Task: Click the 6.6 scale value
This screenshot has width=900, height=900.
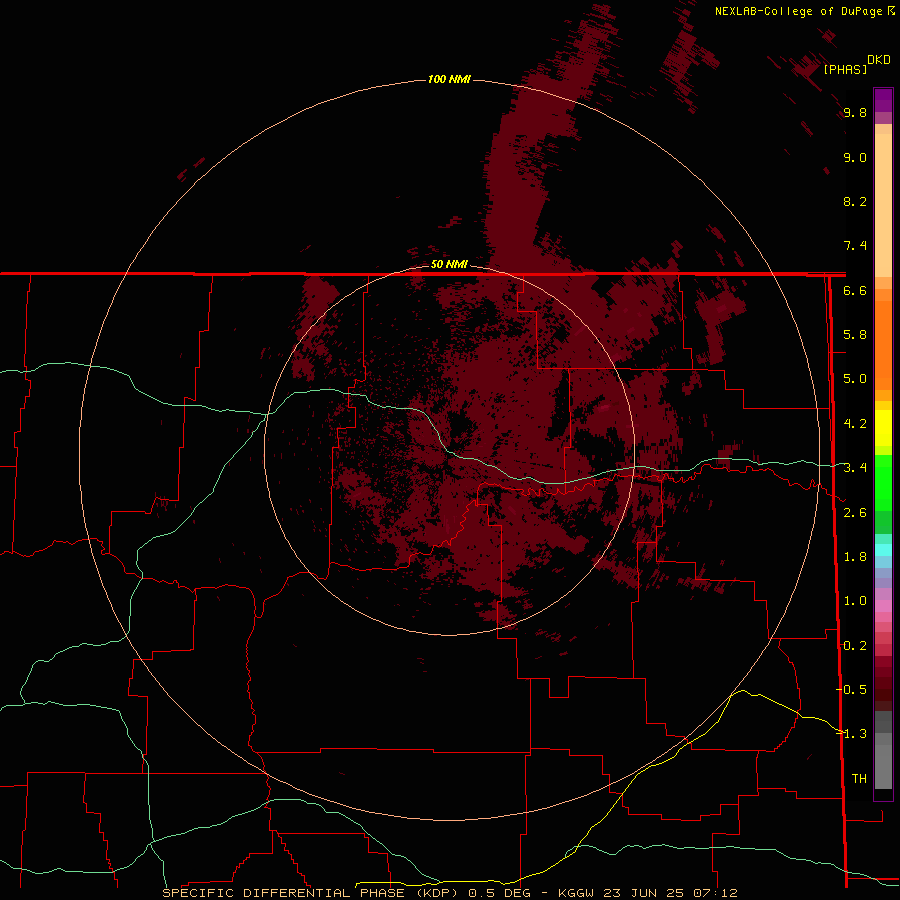Action: click(855, 290)
